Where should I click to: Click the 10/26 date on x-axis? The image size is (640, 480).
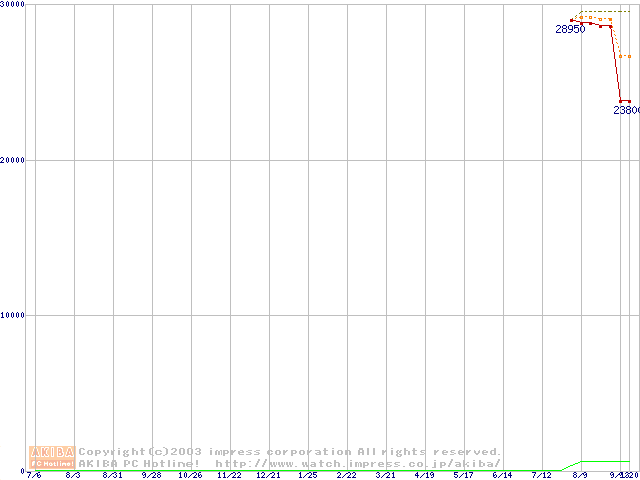click(x=190, y=475)
